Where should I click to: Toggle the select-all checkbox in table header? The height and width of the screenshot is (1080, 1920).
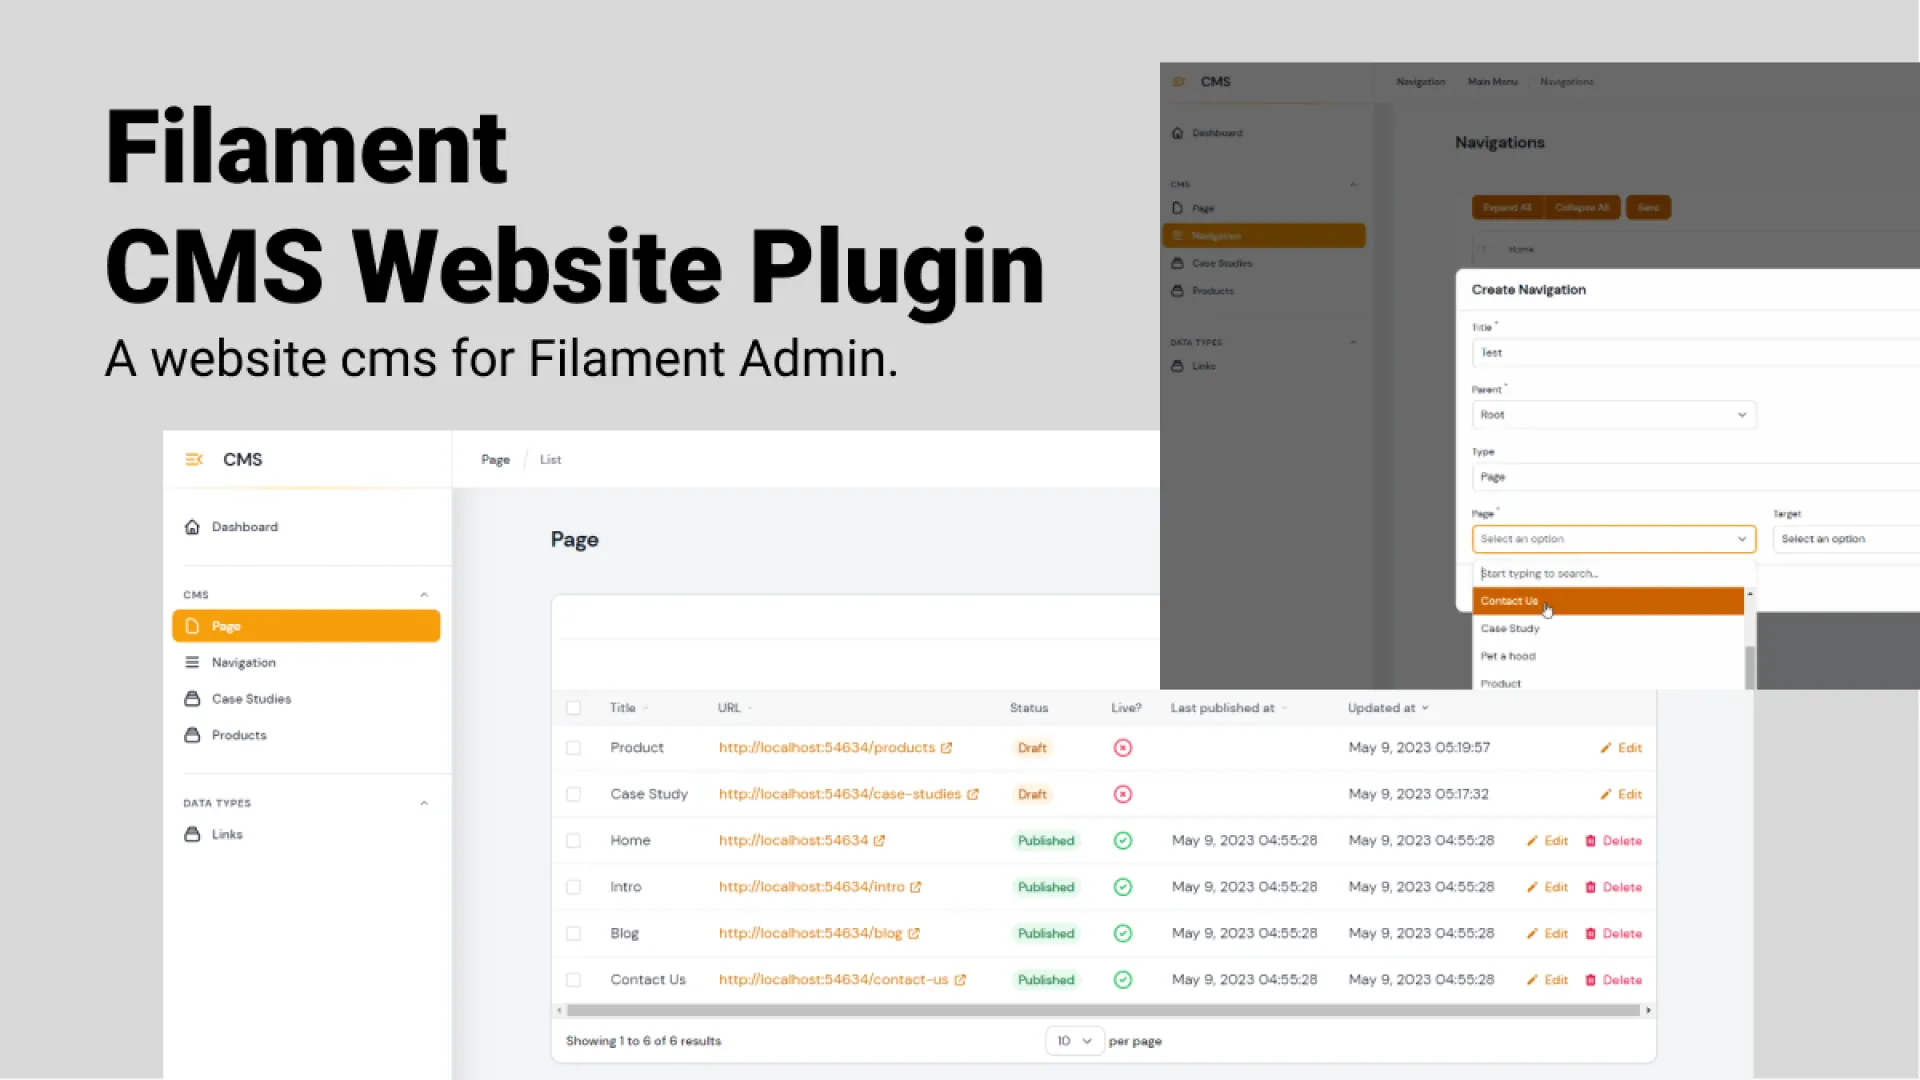(574, 707)
